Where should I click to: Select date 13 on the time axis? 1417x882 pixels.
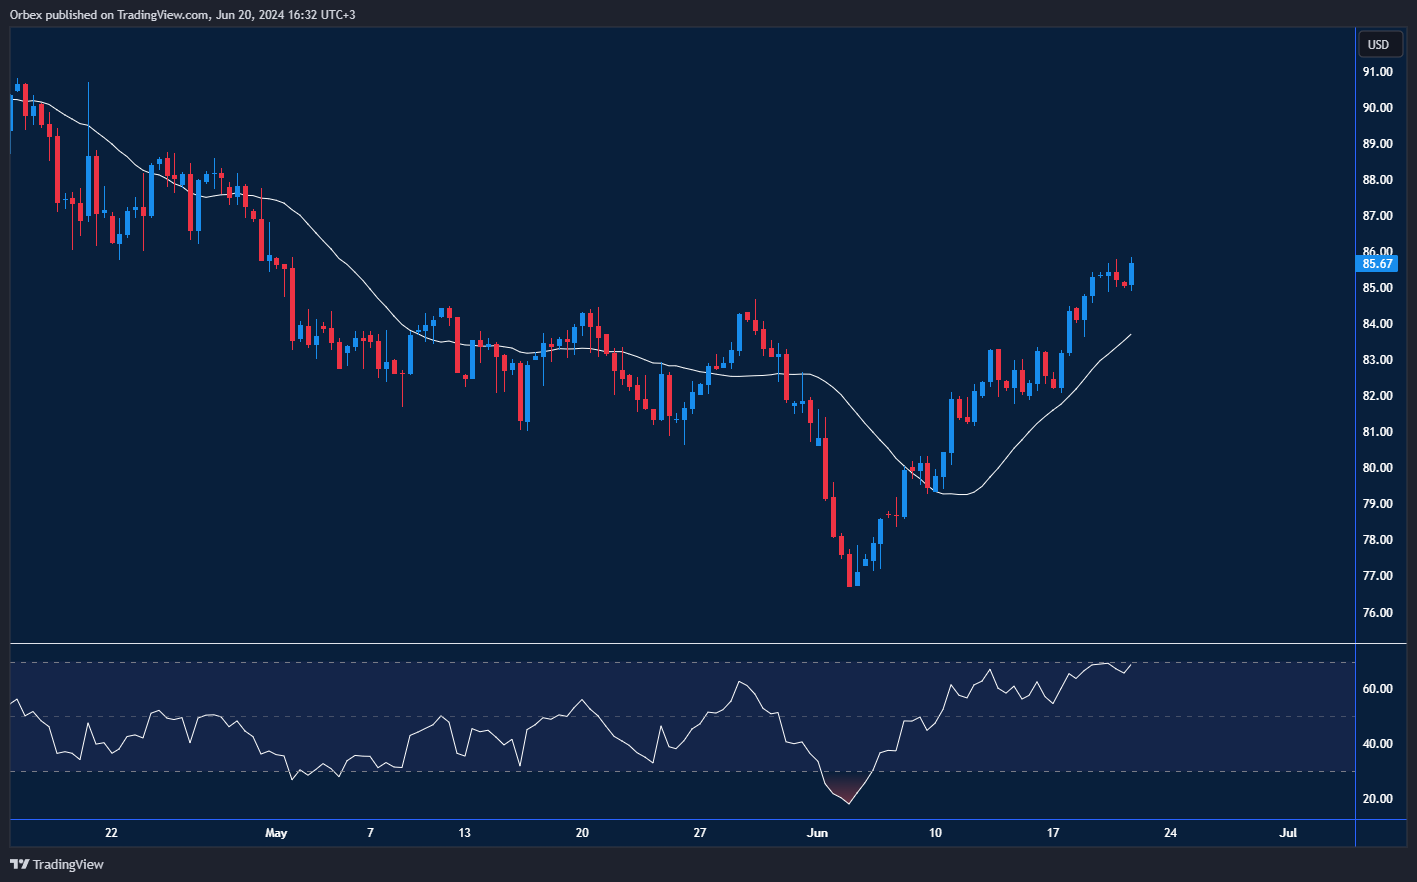click(464, 833)
